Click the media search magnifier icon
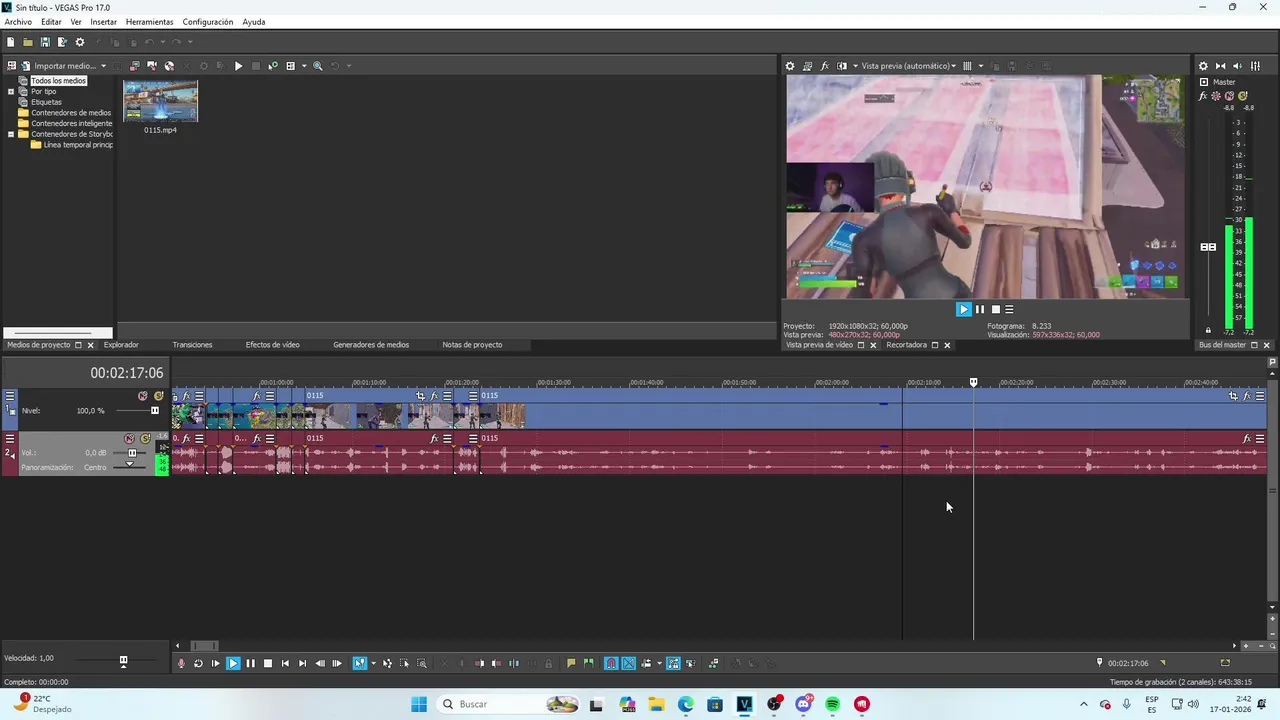Viewport: 1280px width, 720px height. [318, 66]
